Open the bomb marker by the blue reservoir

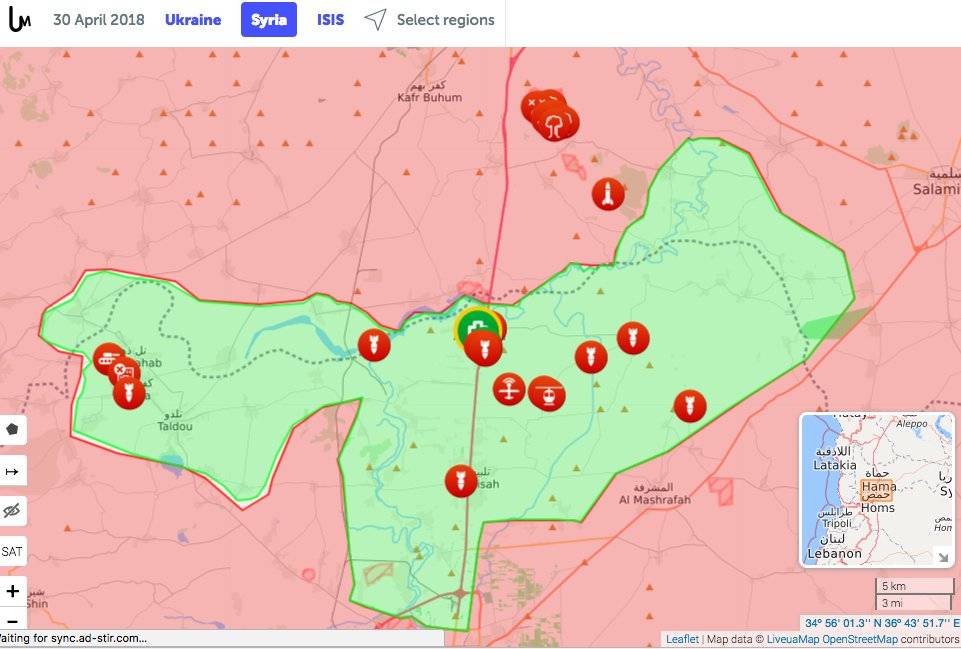374,345
